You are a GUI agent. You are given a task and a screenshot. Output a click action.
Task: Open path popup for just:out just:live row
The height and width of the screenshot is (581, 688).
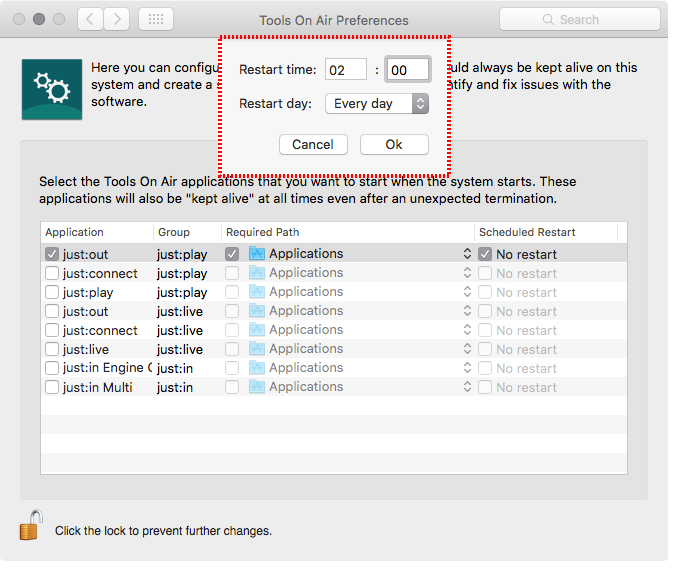(x=467, y=311)
